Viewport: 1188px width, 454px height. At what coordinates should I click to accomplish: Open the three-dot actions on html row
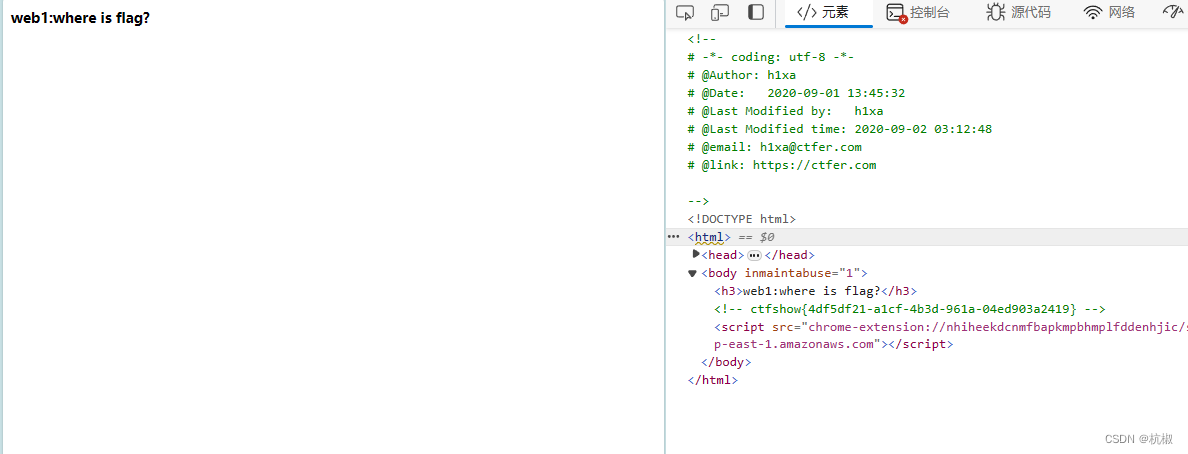[x=673, y=237]
